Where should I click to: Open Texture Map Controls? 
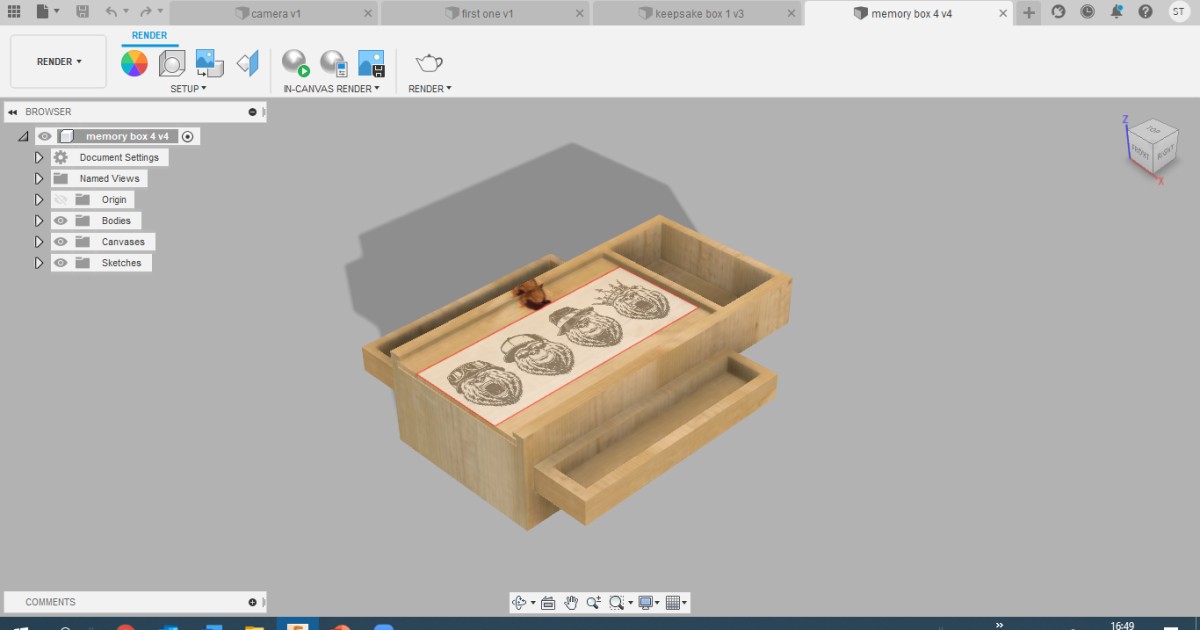208,62
